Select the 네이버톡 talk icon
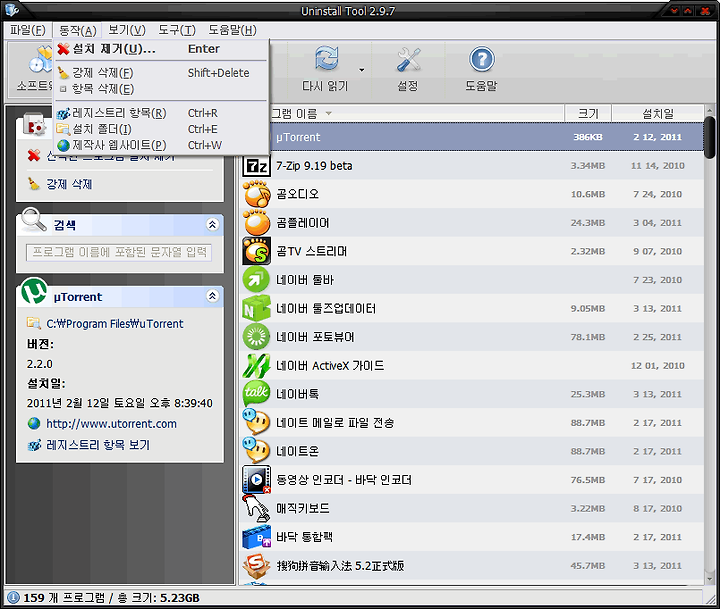Image resolution: width=720 pixels, height=609 pixels. click(x=256, y=394)
